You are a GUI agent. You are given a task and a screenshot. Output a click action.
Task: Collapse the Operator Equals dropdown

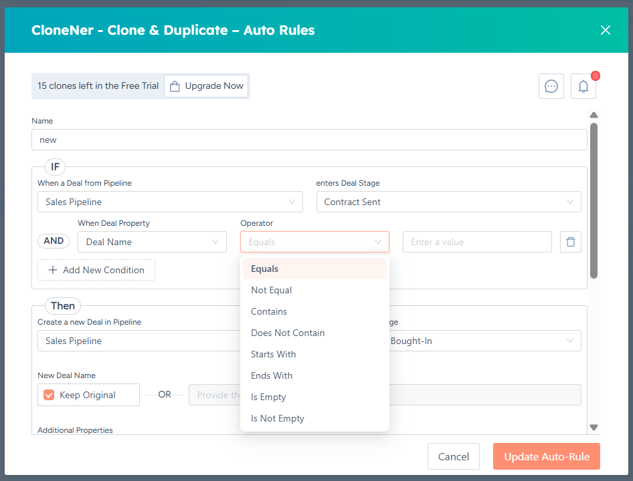click(x=314, y=242)
